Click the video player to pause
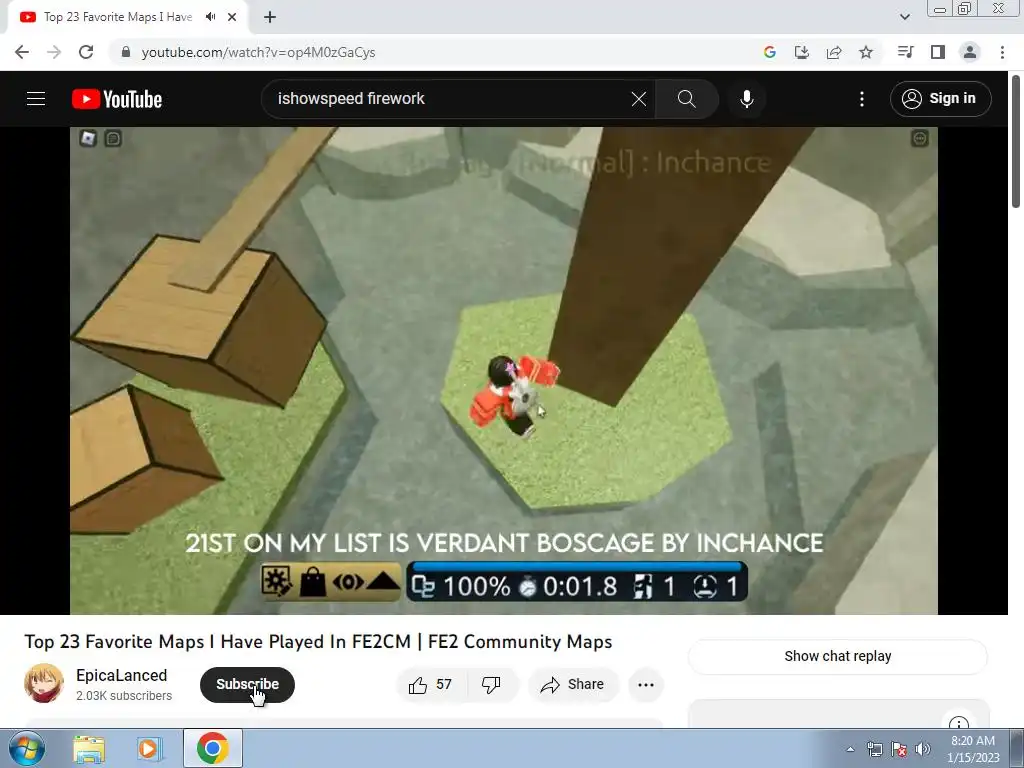This screenshot has width=1024, height=768. [x=504, y=370]
